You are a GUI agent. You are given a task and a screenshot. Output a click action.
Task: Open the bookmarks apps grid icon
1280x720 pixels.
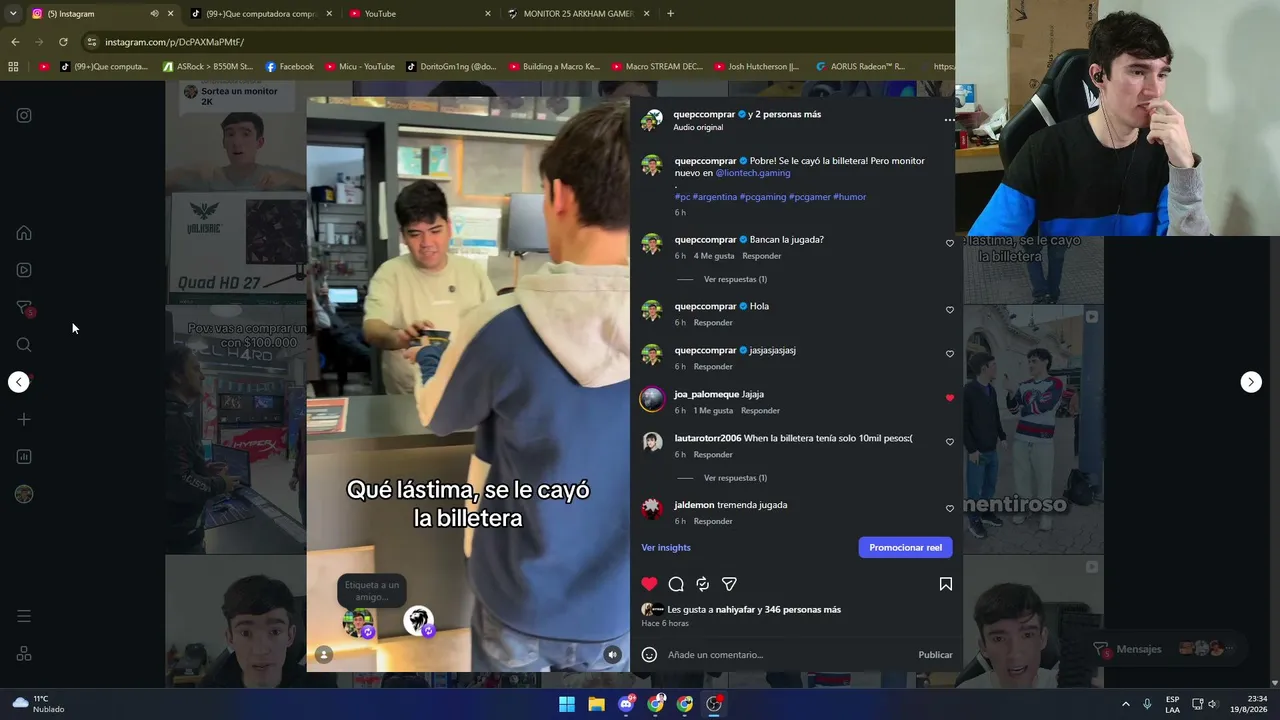[13, 67]
